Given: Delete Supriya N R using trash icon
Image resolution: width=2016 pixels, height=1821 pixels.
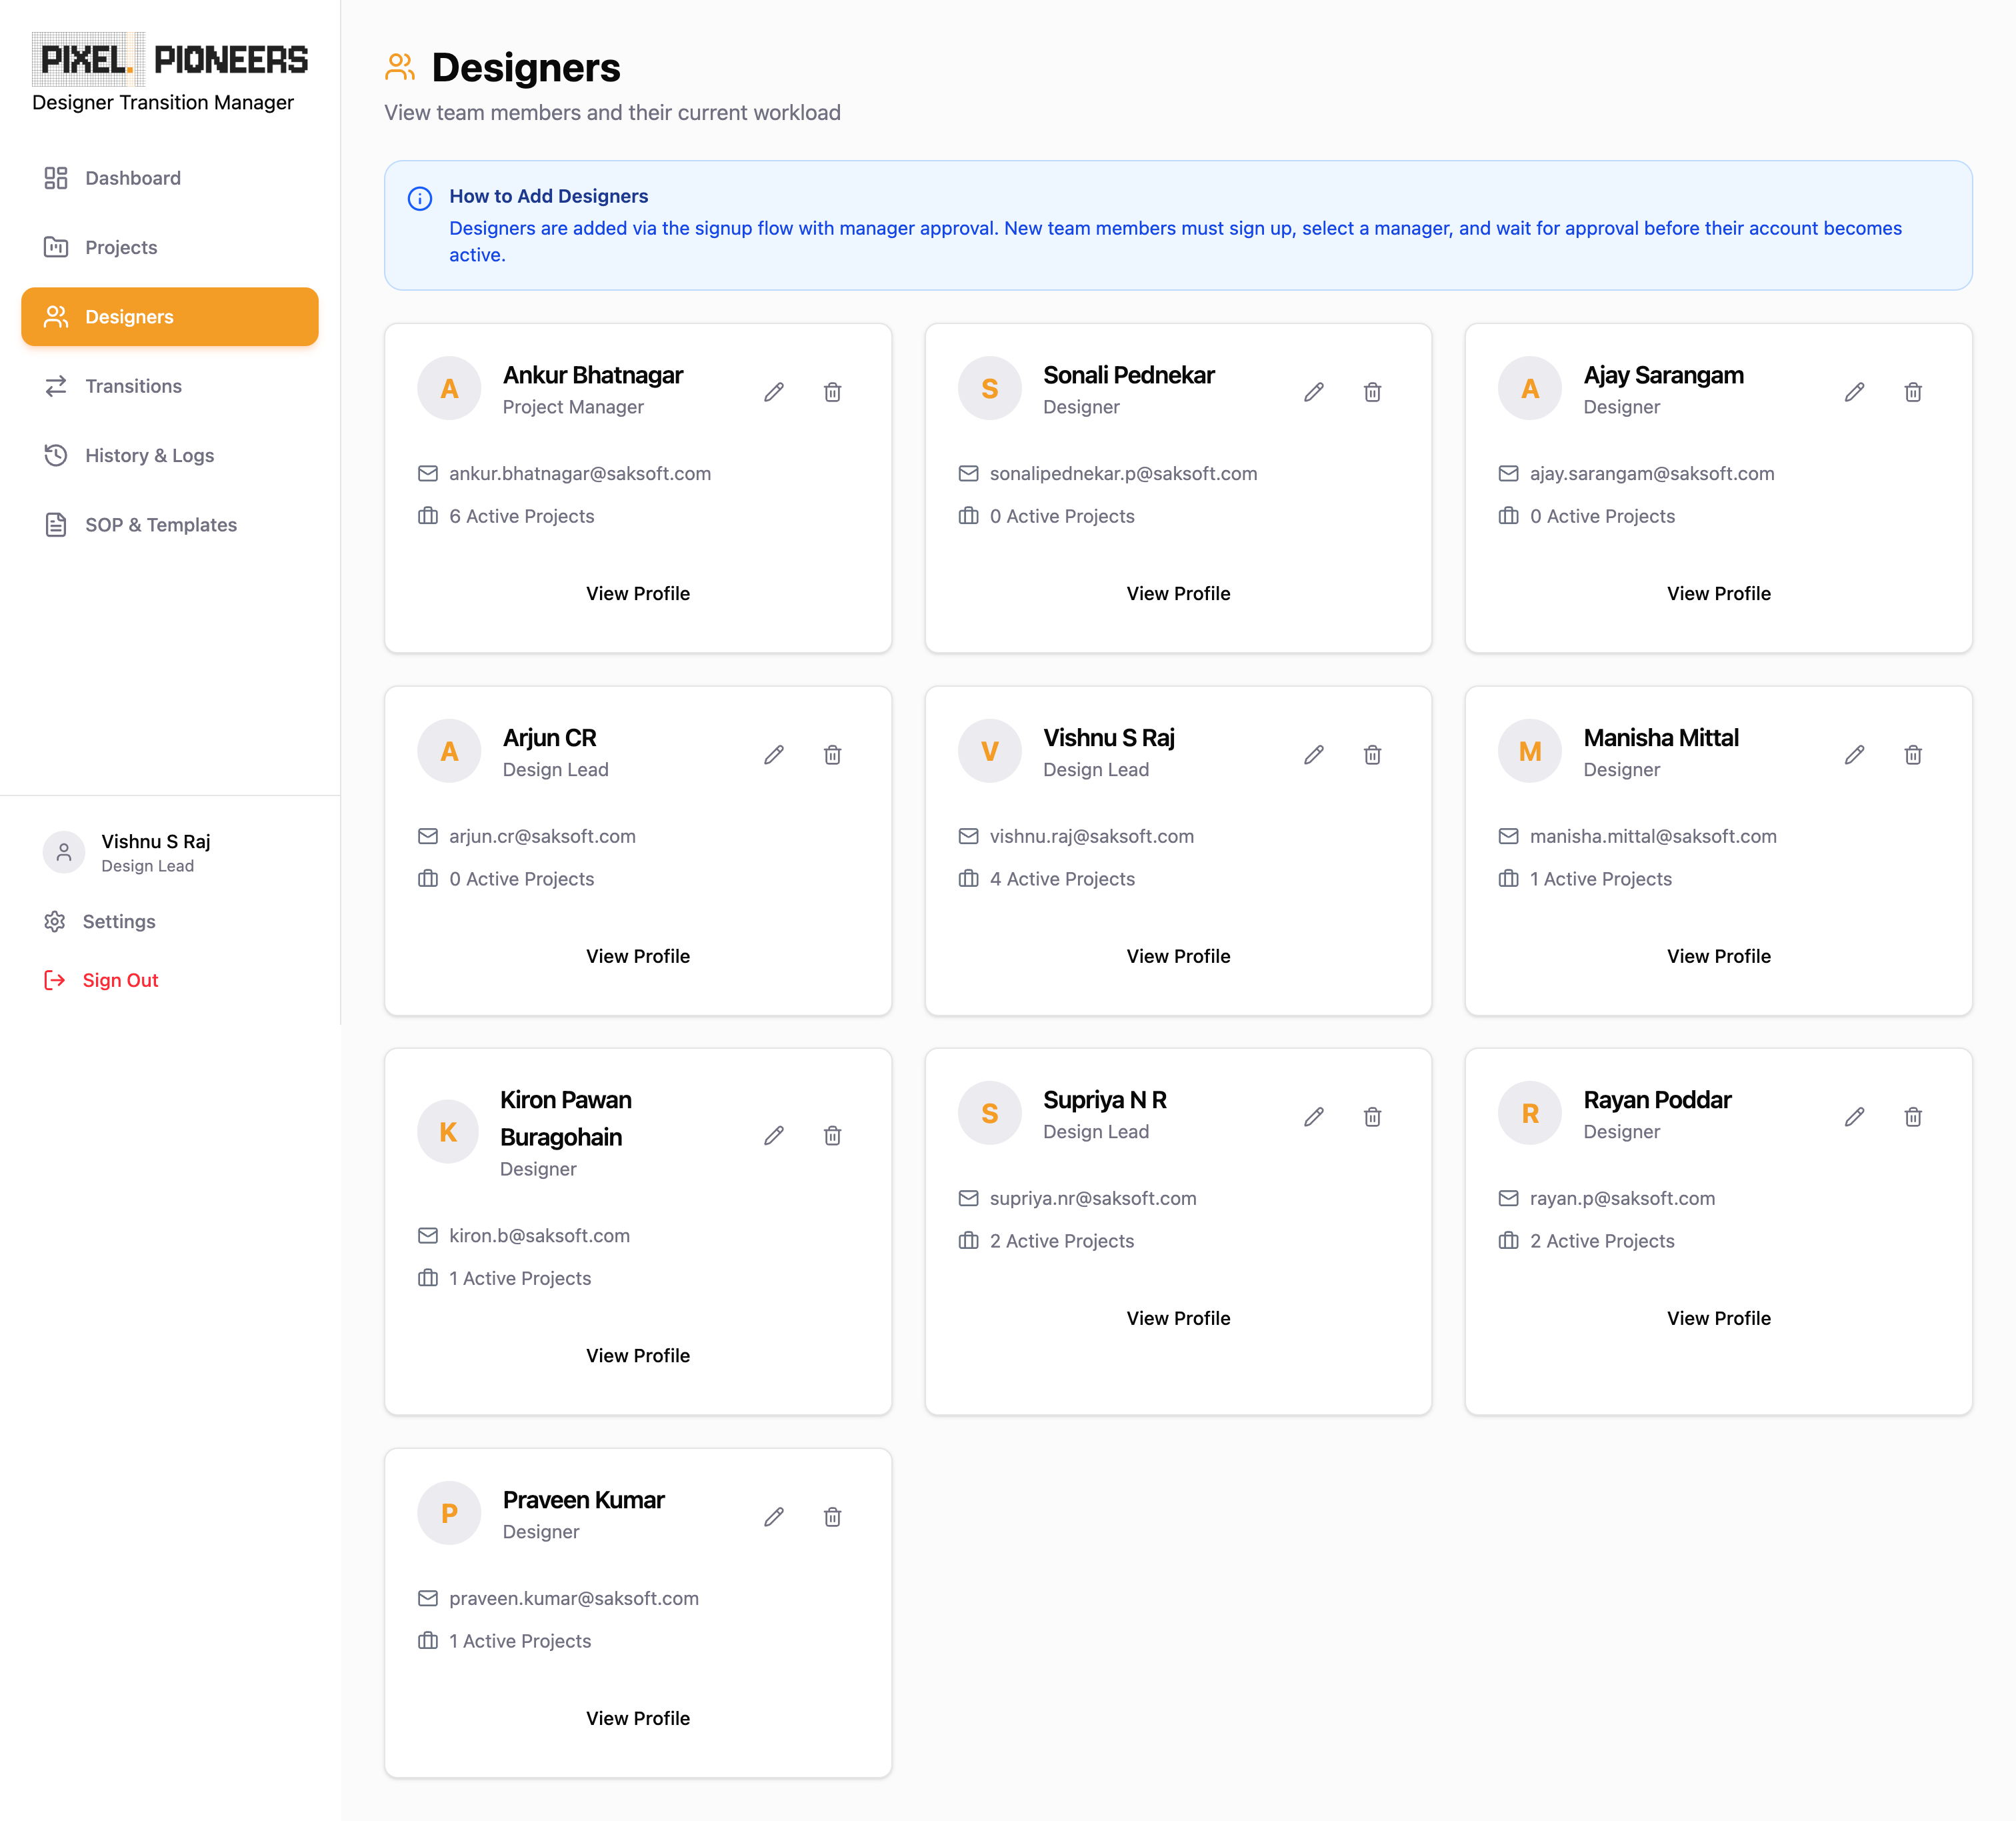Looking at the screenshot, I should [1372, 1117].
